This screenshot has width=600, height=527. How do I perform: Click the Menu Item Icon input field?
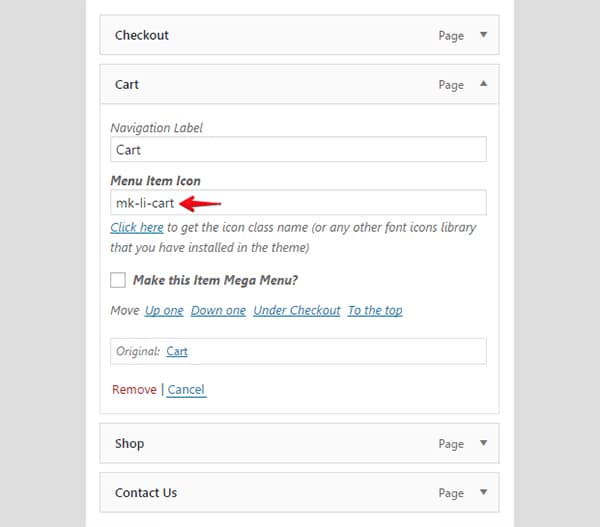coord(298,202)
